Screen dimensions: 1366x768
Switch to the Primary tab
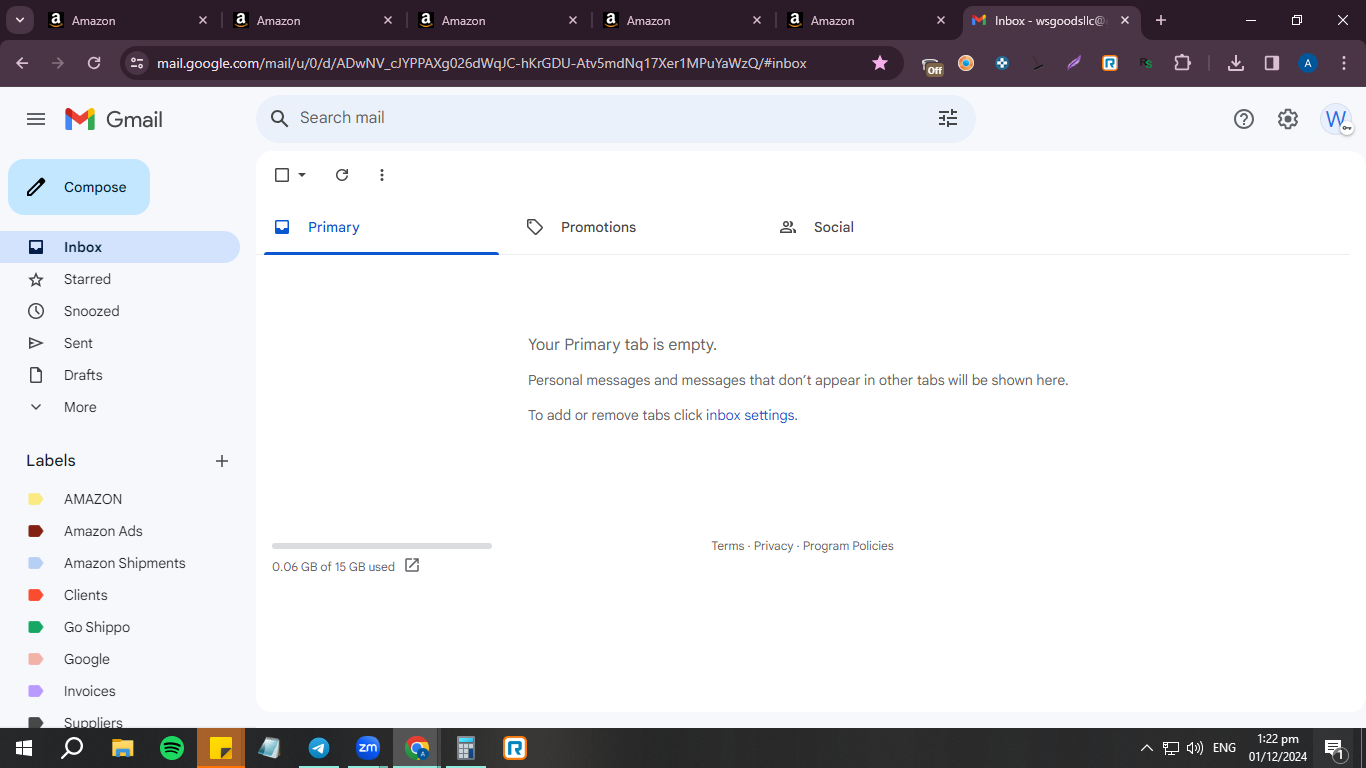pos(381,227)
